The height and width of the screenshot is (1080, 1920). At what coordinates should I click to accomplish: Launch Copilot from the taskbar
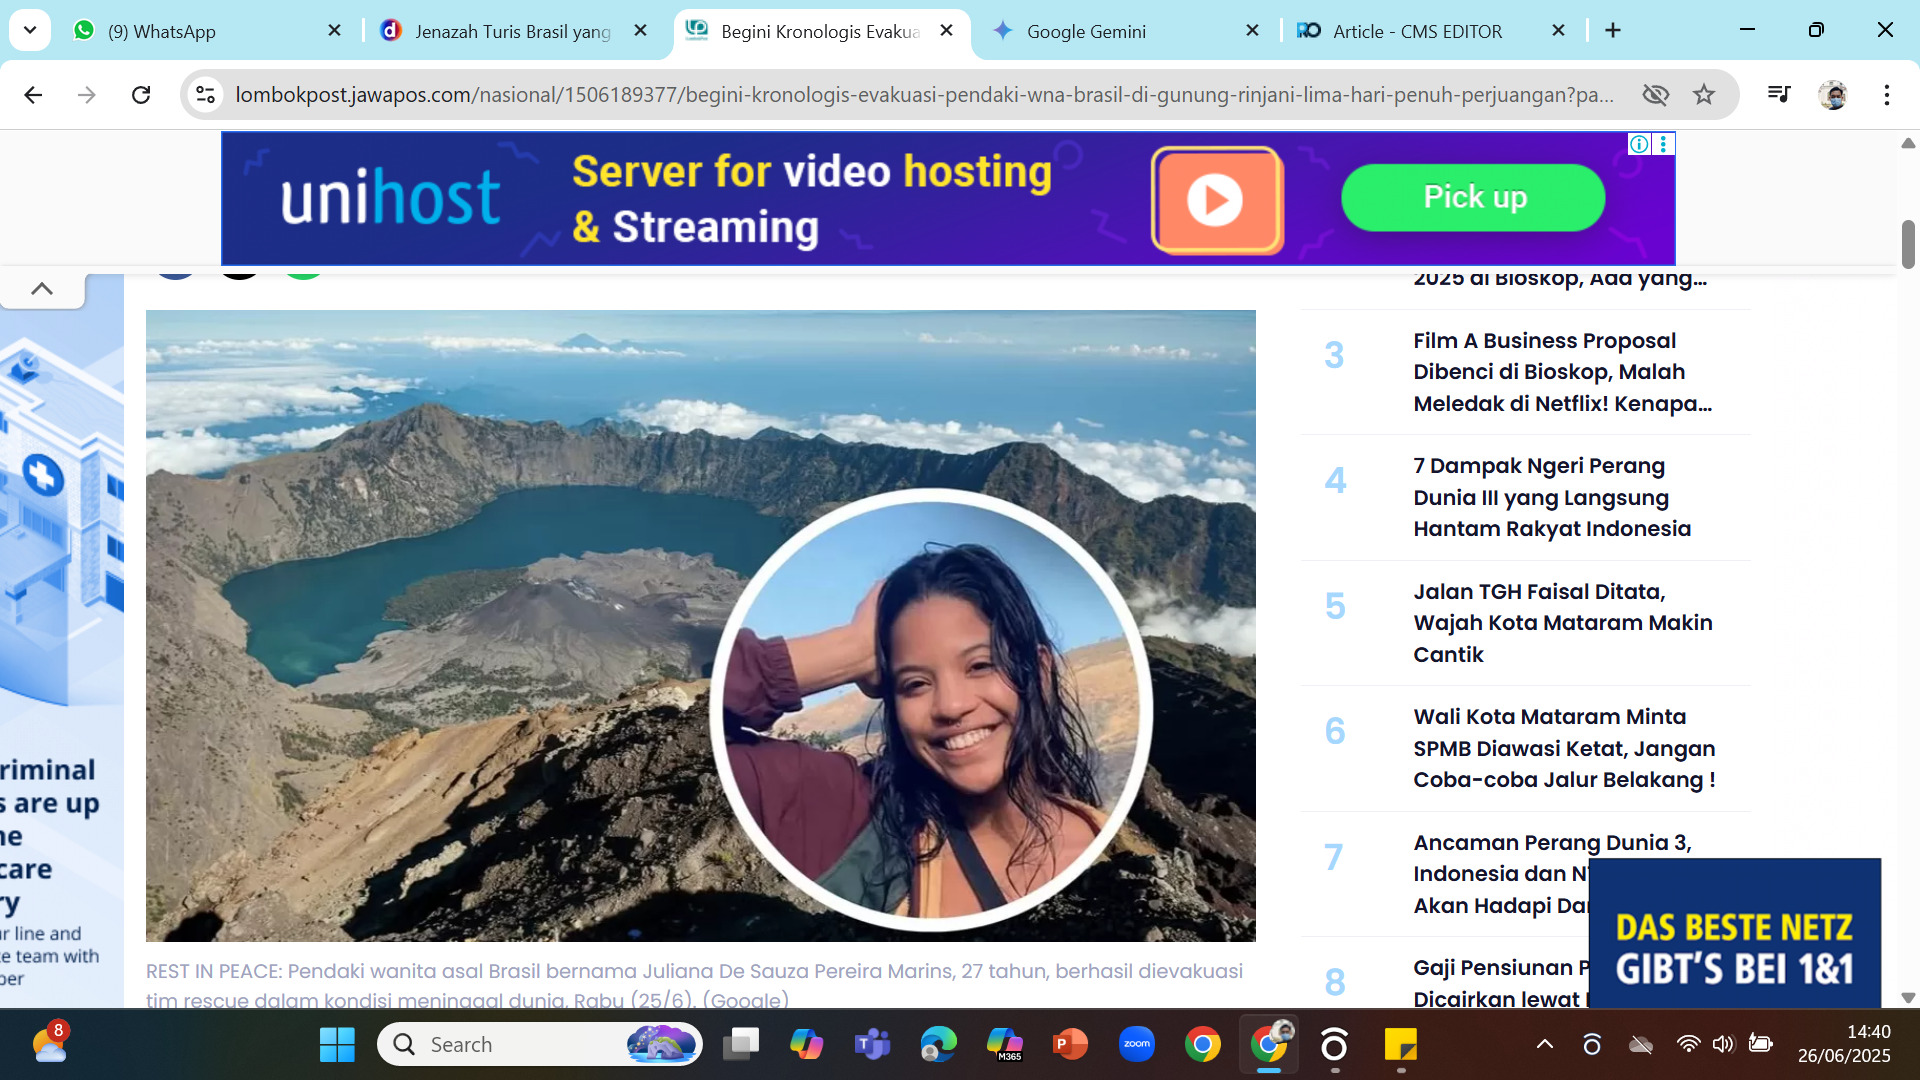tap(806, 1045)
